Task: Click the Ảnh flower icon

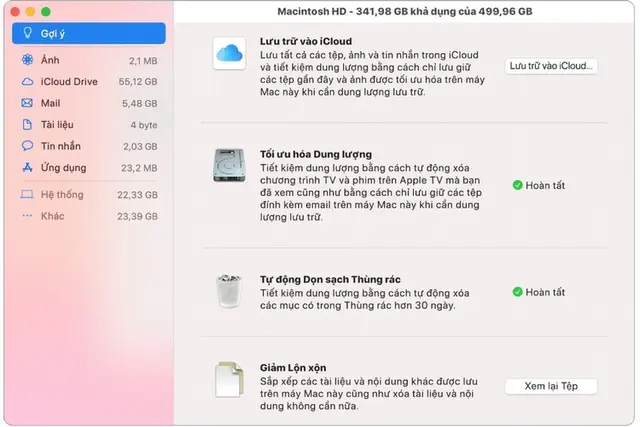Action: pyautogui.click(x=27, y=60)
